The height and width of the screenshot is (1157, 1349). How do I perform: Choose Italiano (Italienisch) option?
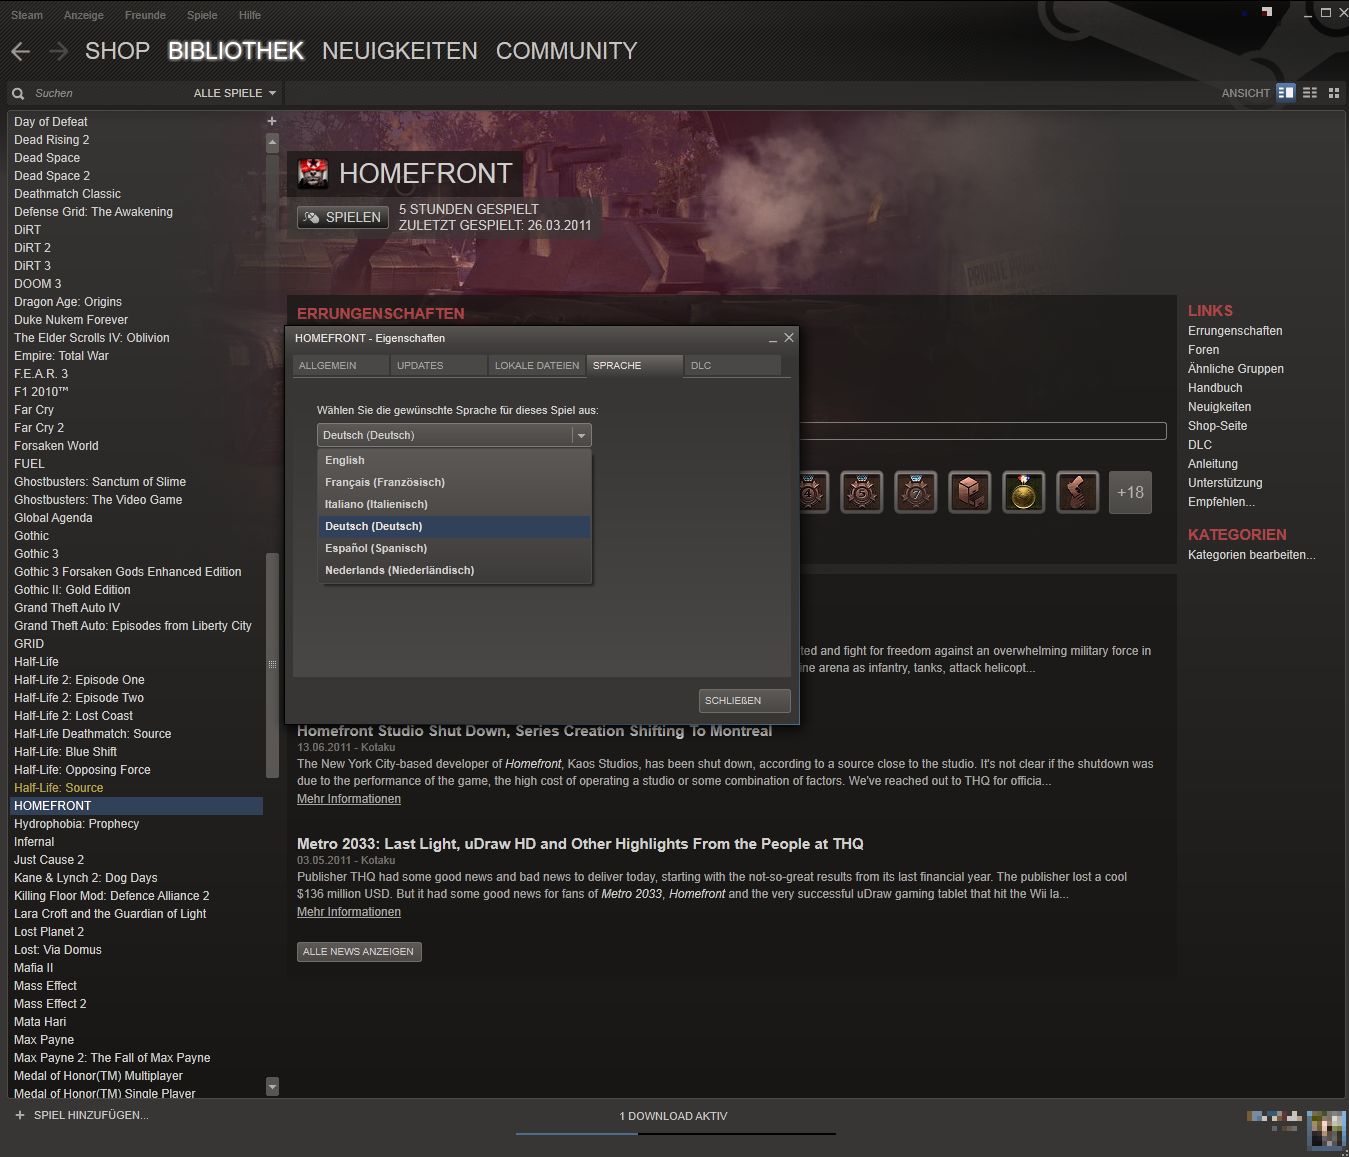coord(454,504)
